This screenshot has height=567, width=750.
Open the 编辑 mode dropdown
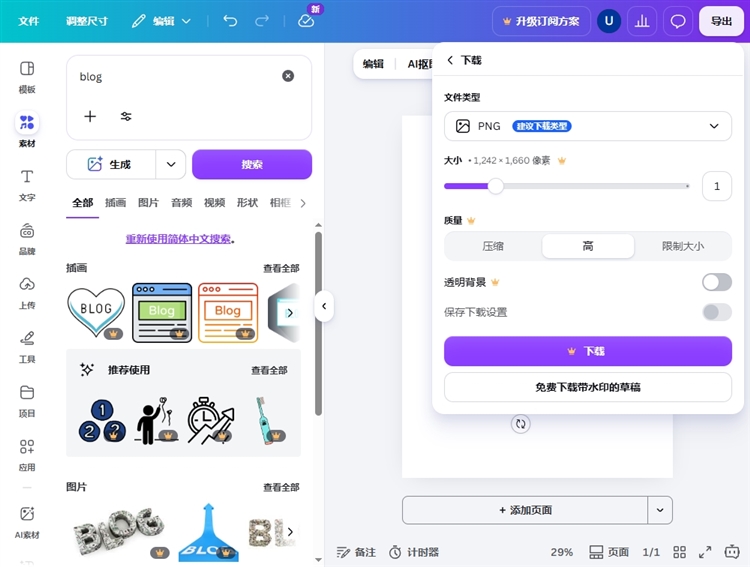coord(162,21)
